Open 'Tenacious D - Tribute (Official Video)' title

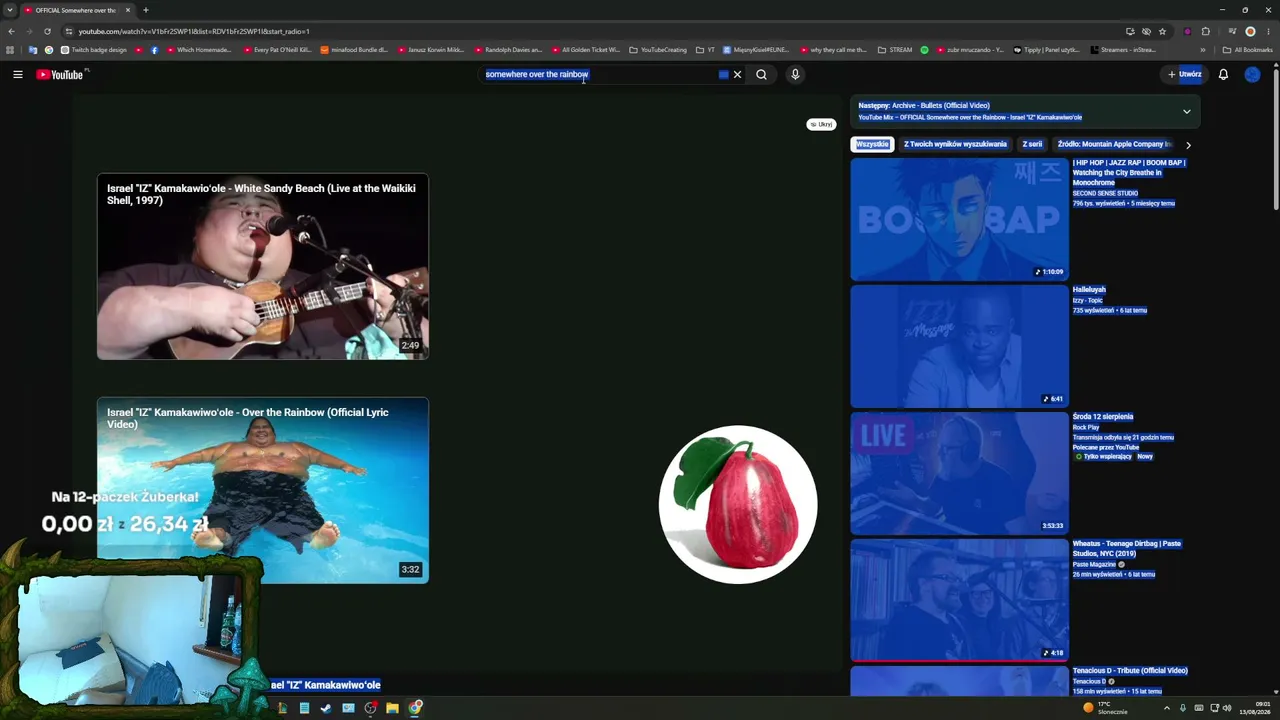1130,671
